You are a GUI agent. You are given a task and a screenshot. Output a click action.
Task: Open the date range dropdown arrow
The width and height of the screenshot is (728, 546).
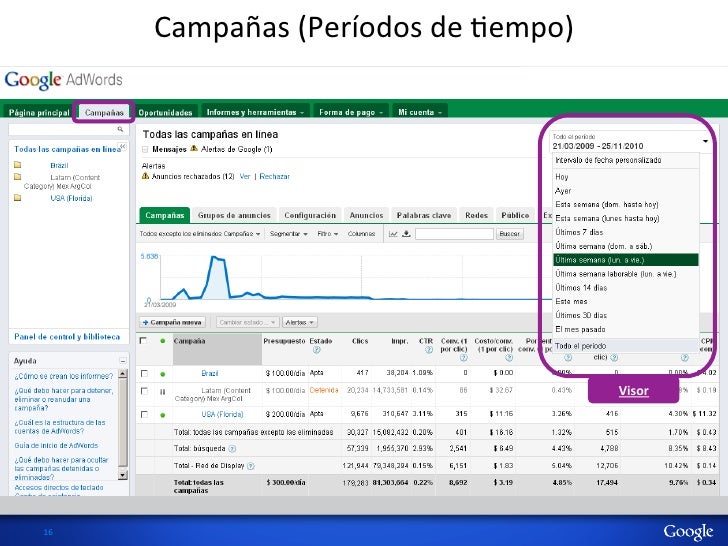(x=705, y=141)
